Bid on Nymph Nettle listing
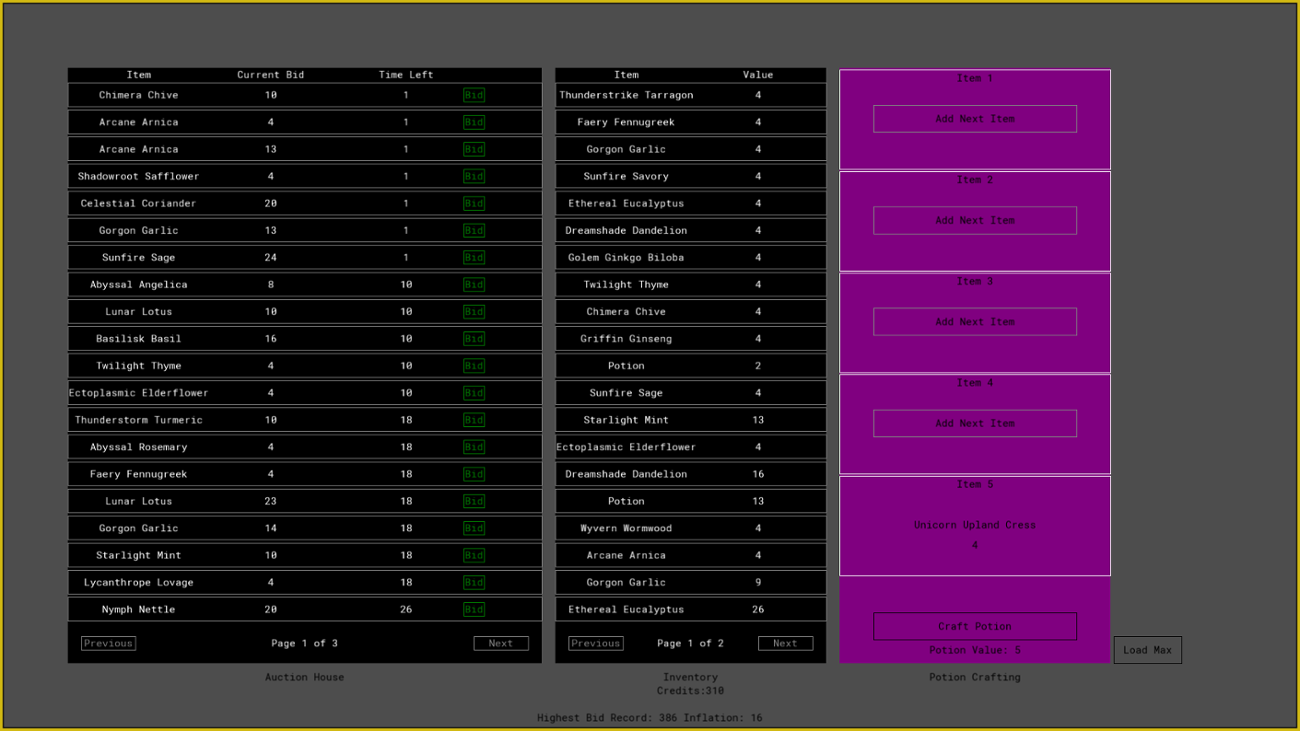Screen dimensions: 1300x731 [x=474, y=609]
